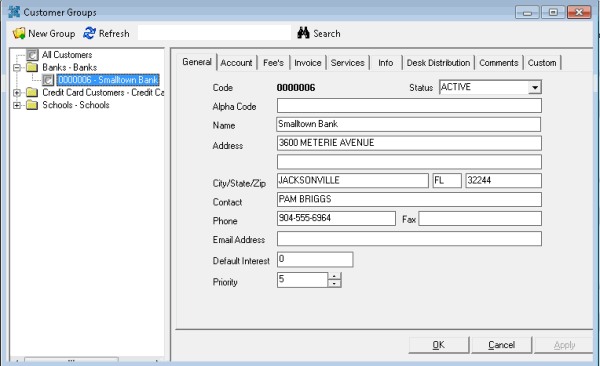
Task: Click the All Customers tree icon
Action: 32,55
